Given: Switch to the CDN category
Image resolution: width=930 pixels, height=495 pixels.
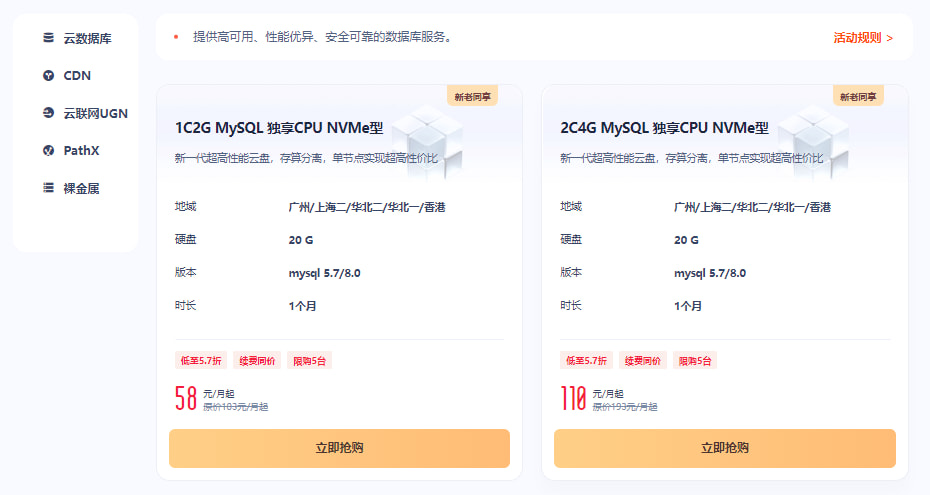Looking at the screenshot, I should coord(77,76).
